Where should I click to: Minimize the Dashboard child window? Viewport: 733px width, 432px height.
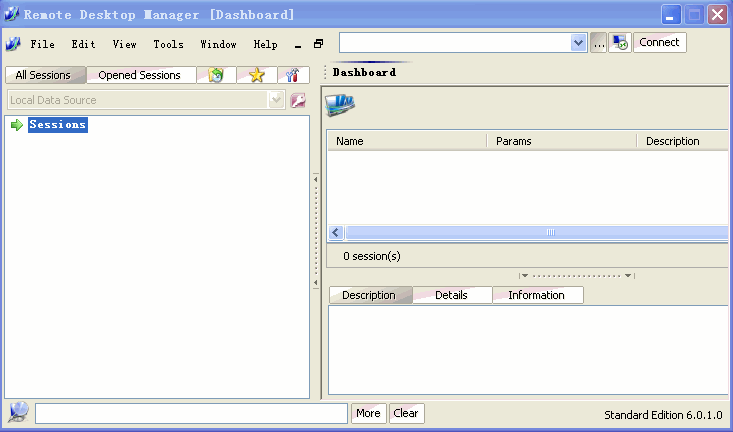click(x=298, y=45)
